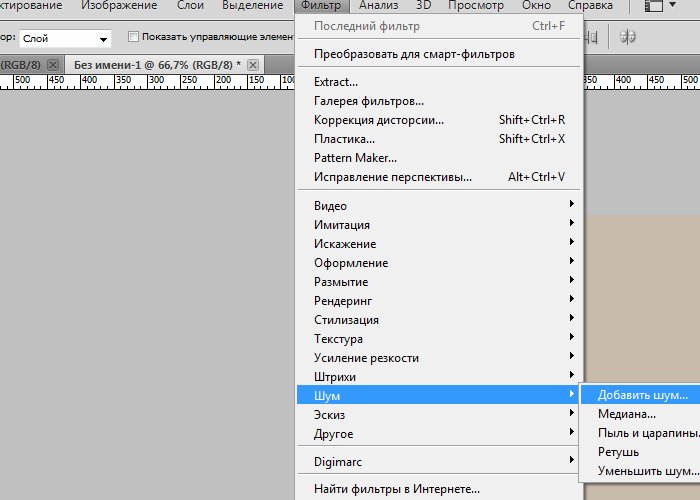Close the Без имени-1 document tab
This screenshot has width=700, height=500.
click(253, 65)
